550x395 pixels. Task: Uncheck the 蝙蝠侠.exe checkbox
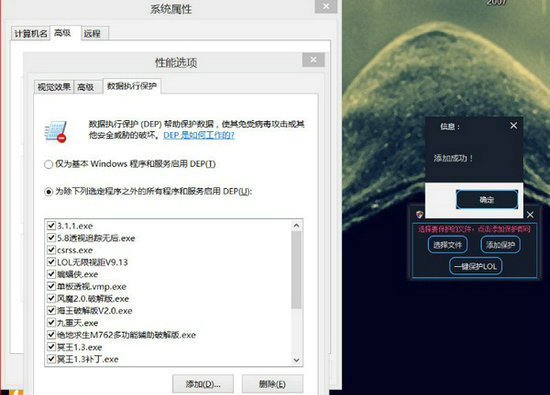pyautogui.click(x=51, y=274)
